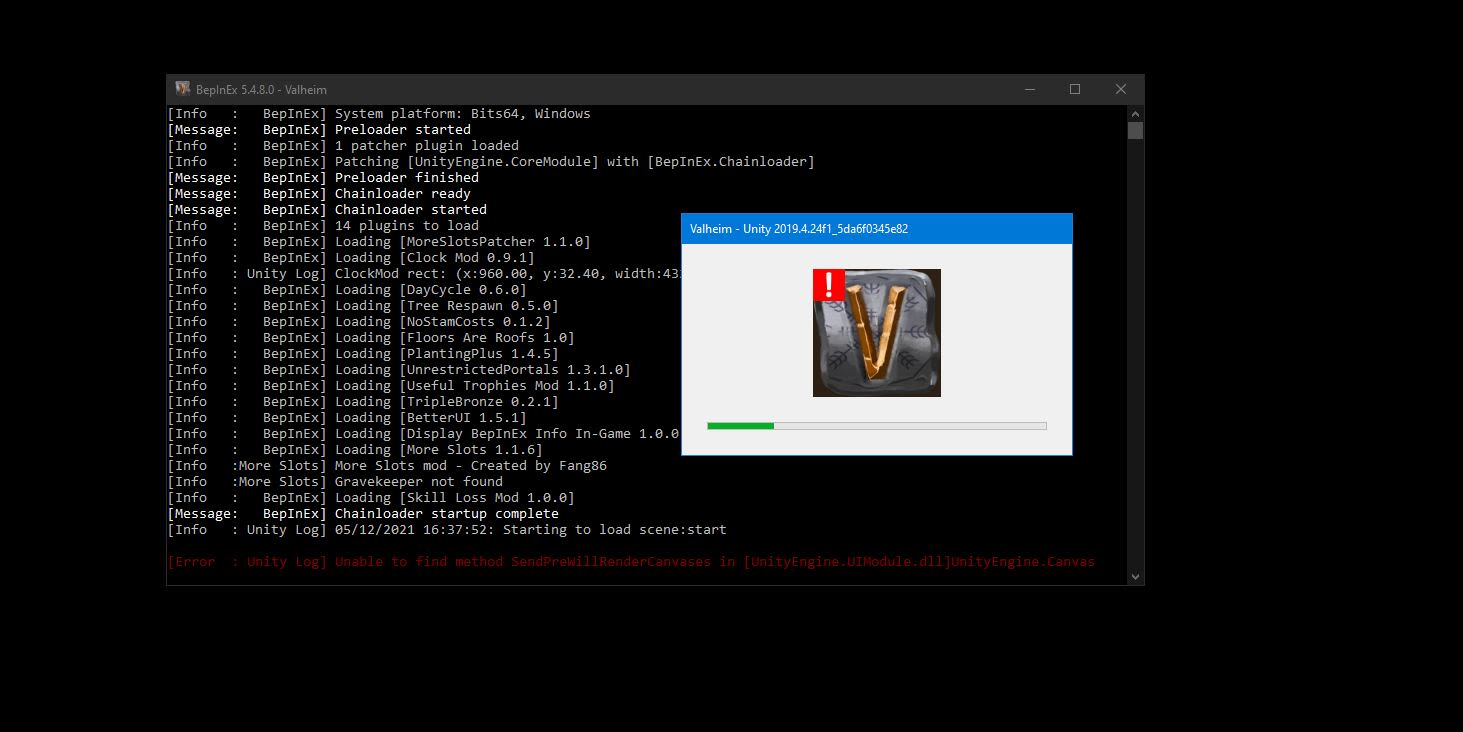Click the 'Starting to load scene:start' line

447,530
